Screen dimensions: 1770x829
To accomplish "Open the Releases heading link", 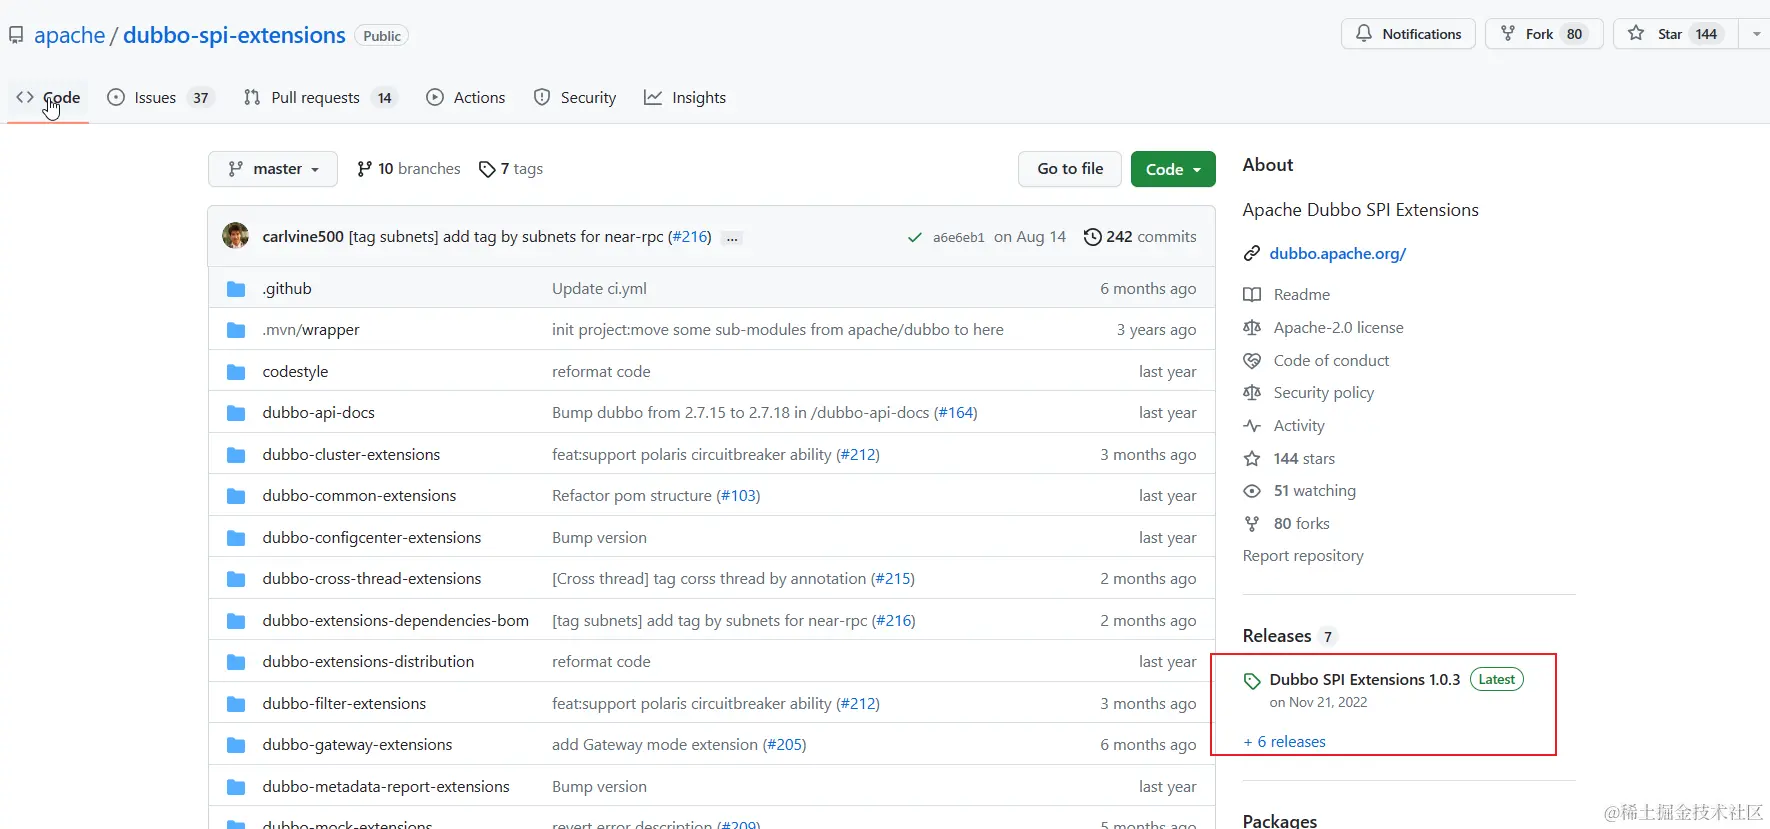I will pos(1277,636).
